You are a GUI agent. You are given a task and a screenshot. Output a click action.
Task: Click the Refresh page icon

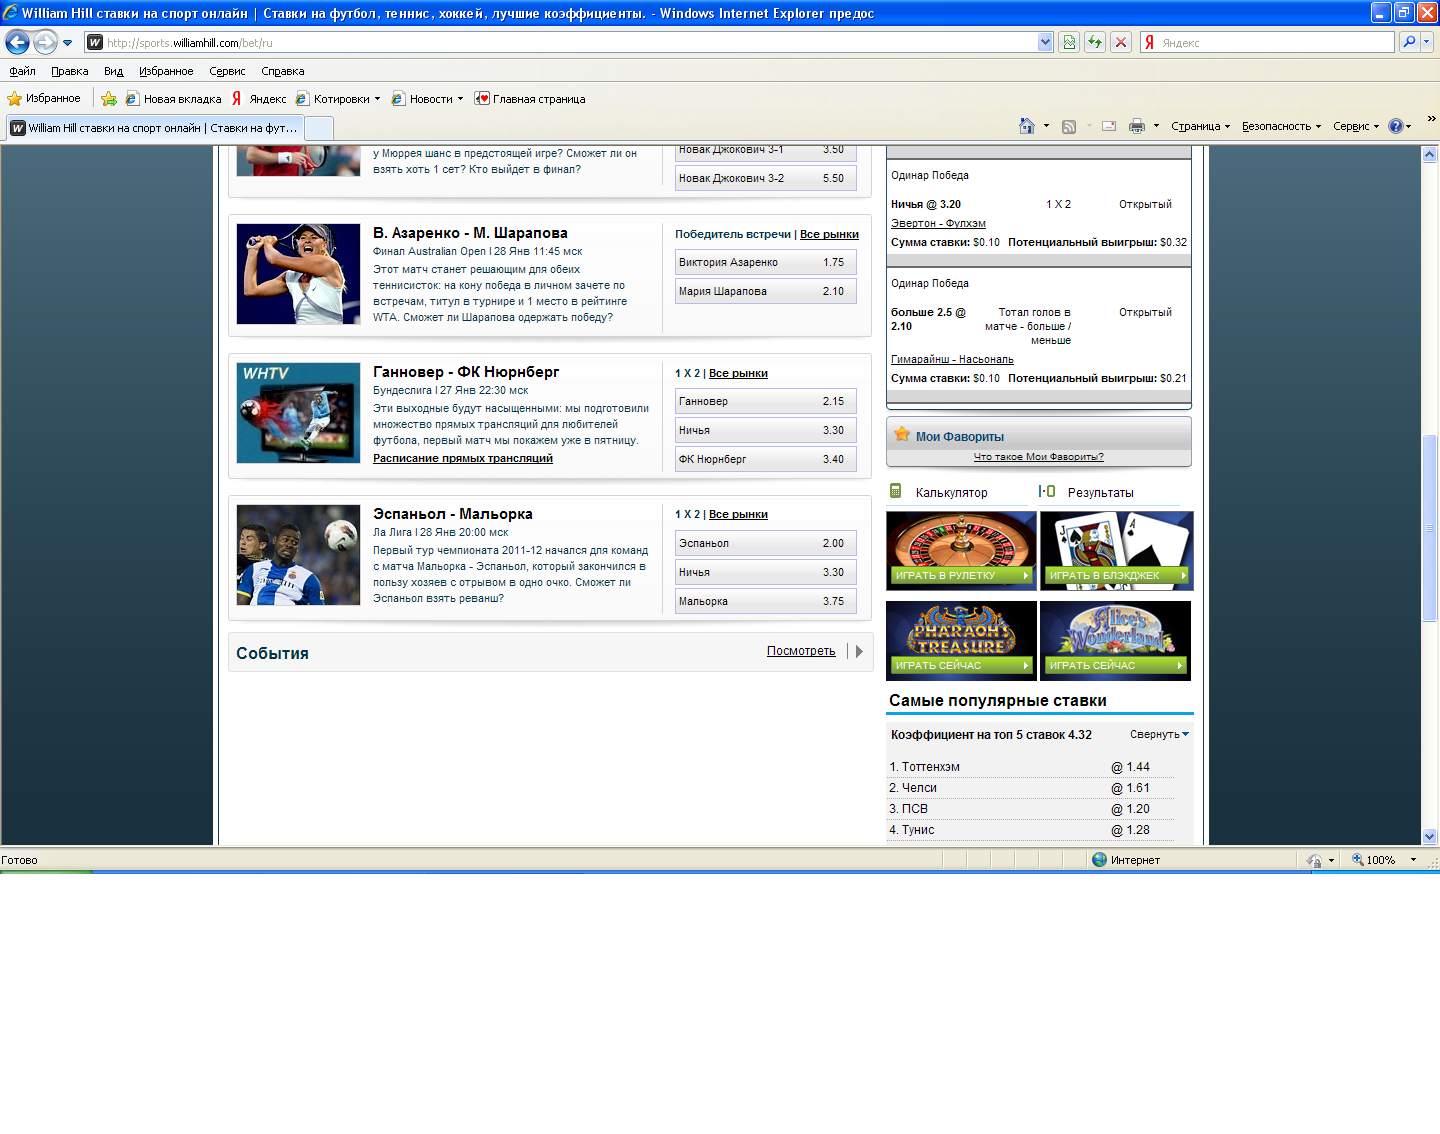(1095, 42)
